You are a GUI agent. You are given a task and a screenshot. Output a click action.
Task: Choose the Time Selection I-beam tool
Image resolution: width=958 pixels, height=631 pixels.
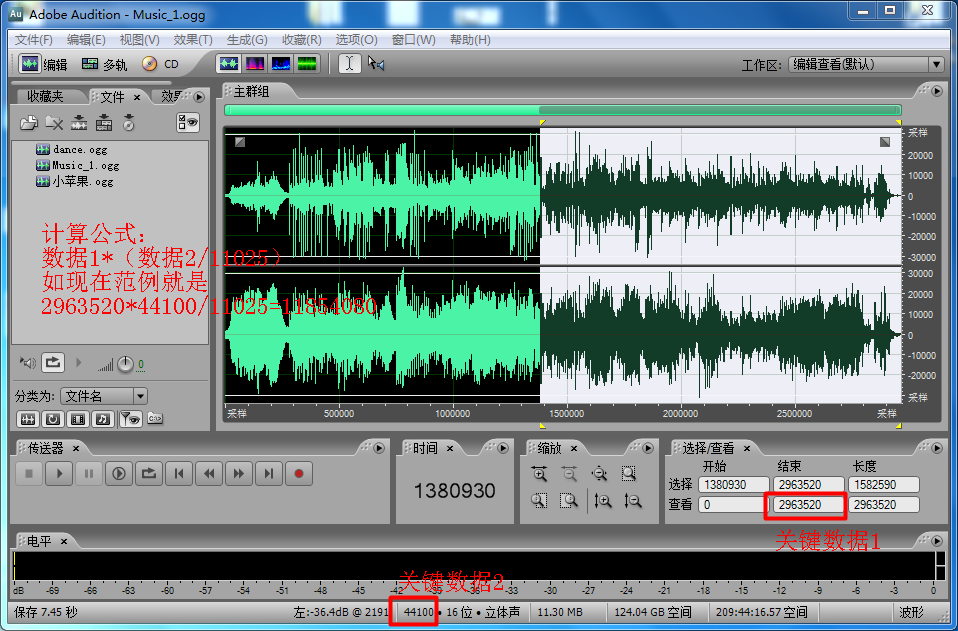coord(349,64)
